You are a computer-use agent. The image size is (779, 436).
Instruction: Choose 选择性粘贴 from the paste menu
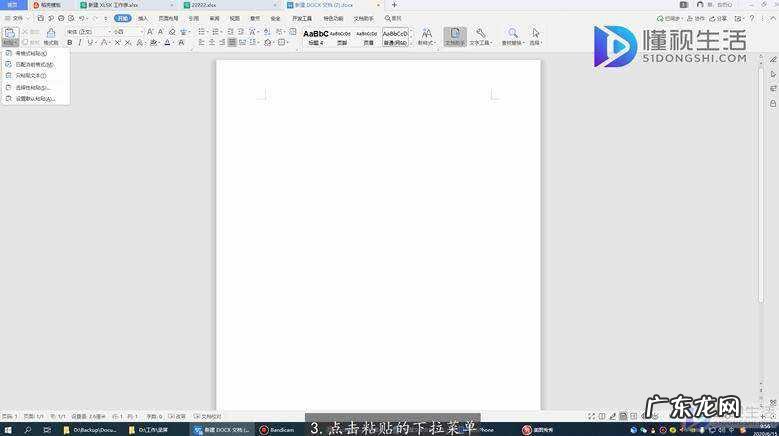pyautogui.click(x=33, y=87)
